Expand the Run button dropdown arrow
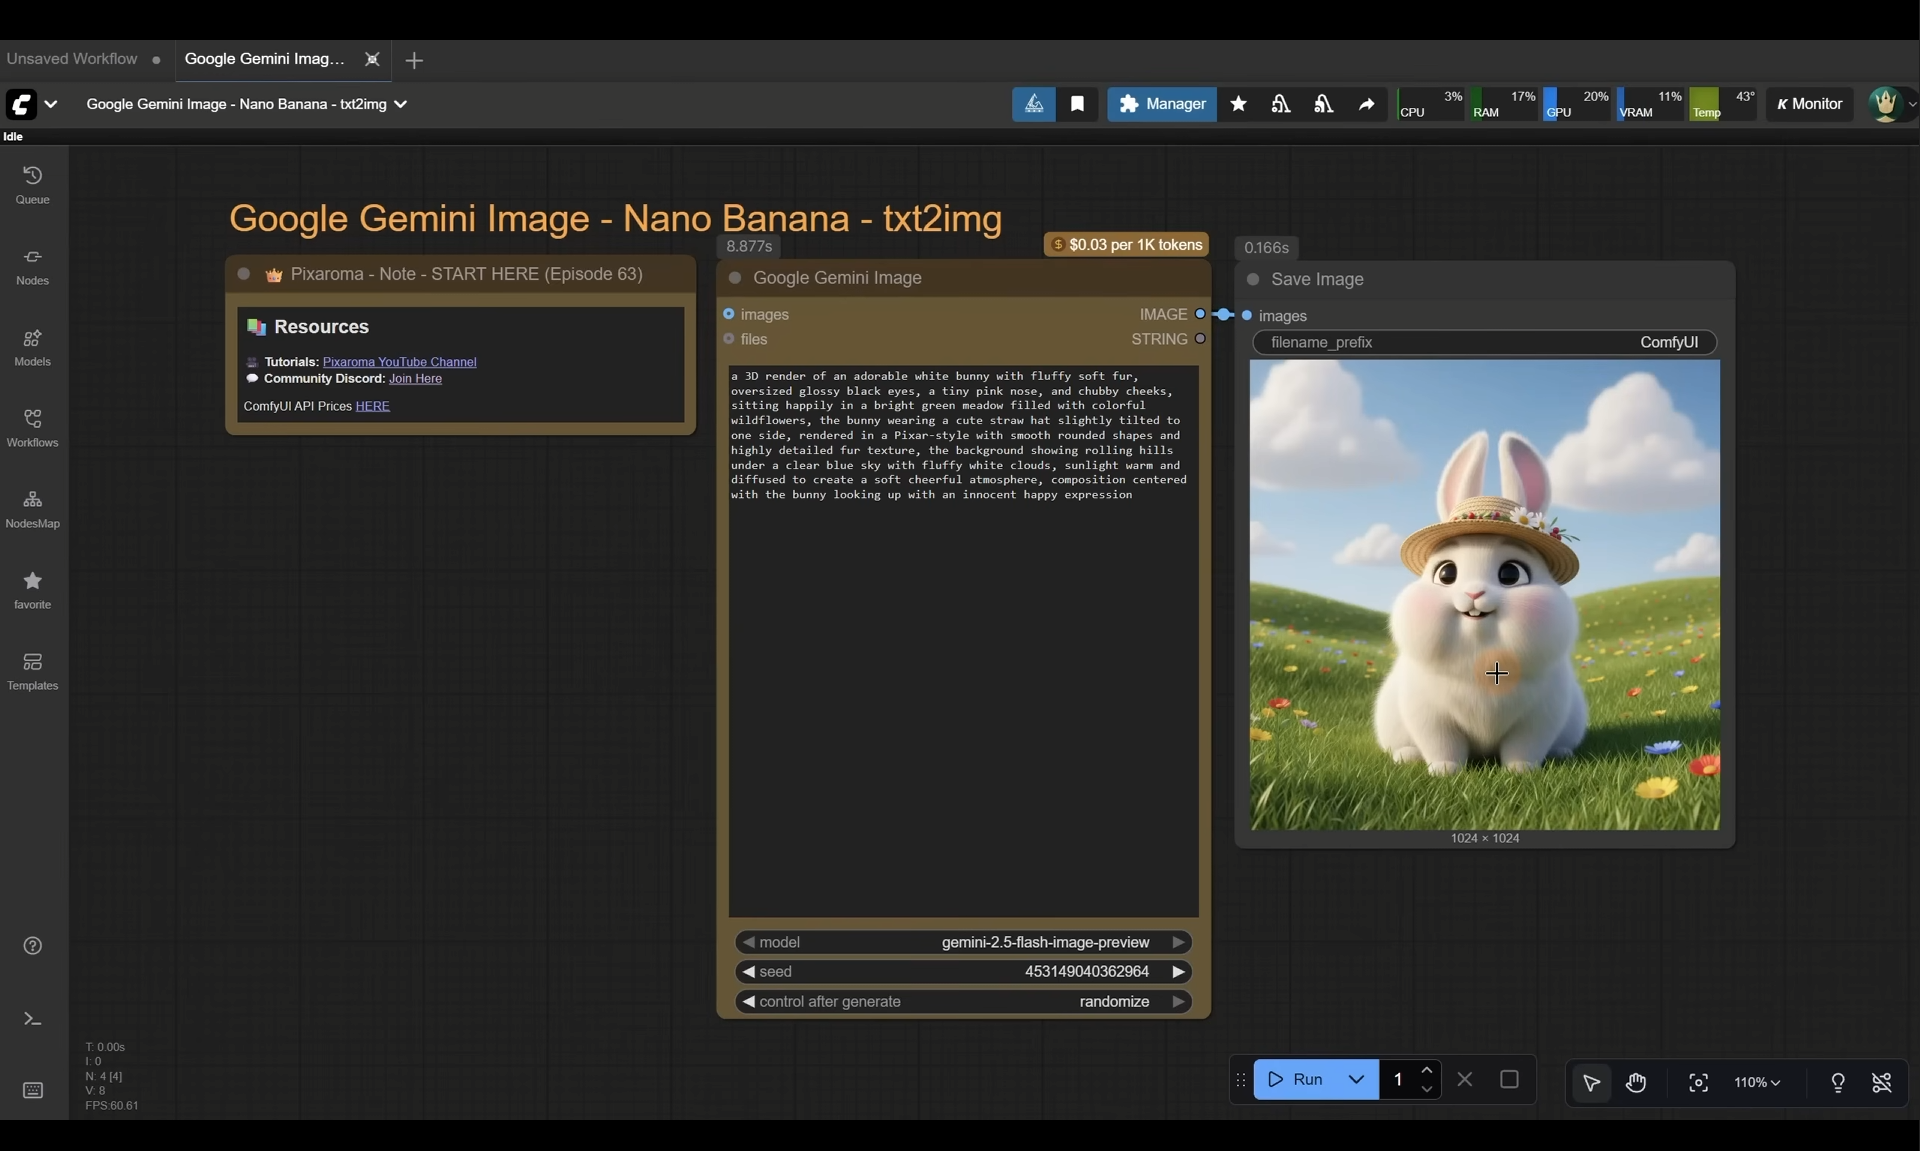 (1356, 1080)
